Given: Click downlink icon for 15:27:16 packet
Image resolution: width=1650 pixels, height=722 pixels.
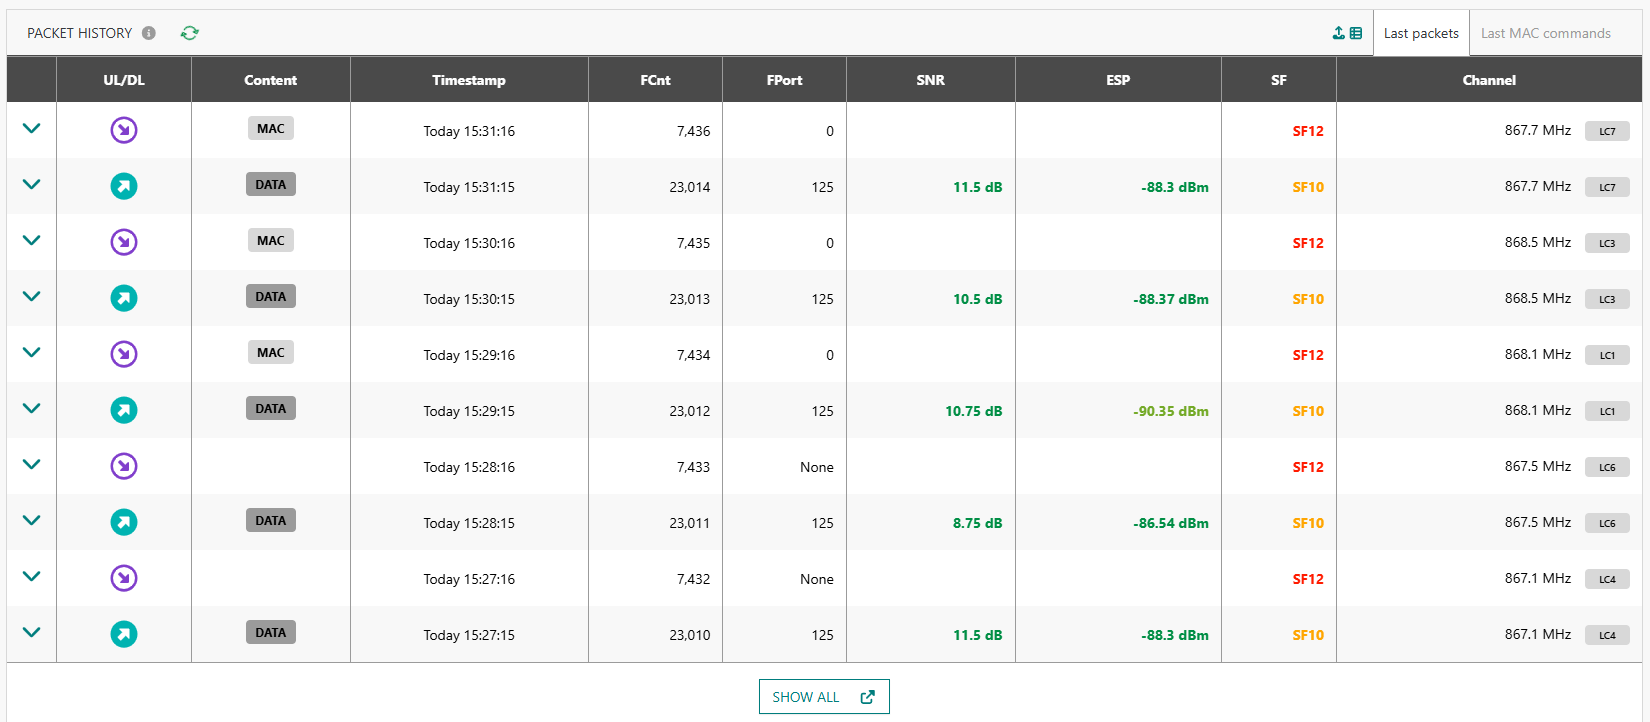Looking at the screenshot, I should tap(124, 578).
